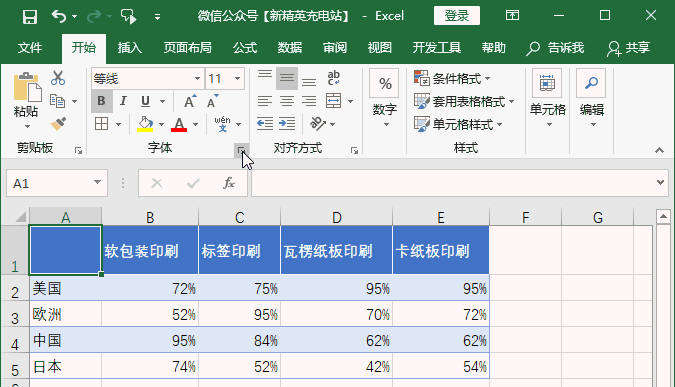Open the 帮助 tab
Image resolution: width=675 pixels, height=387 pixels.
click(494, 47)
